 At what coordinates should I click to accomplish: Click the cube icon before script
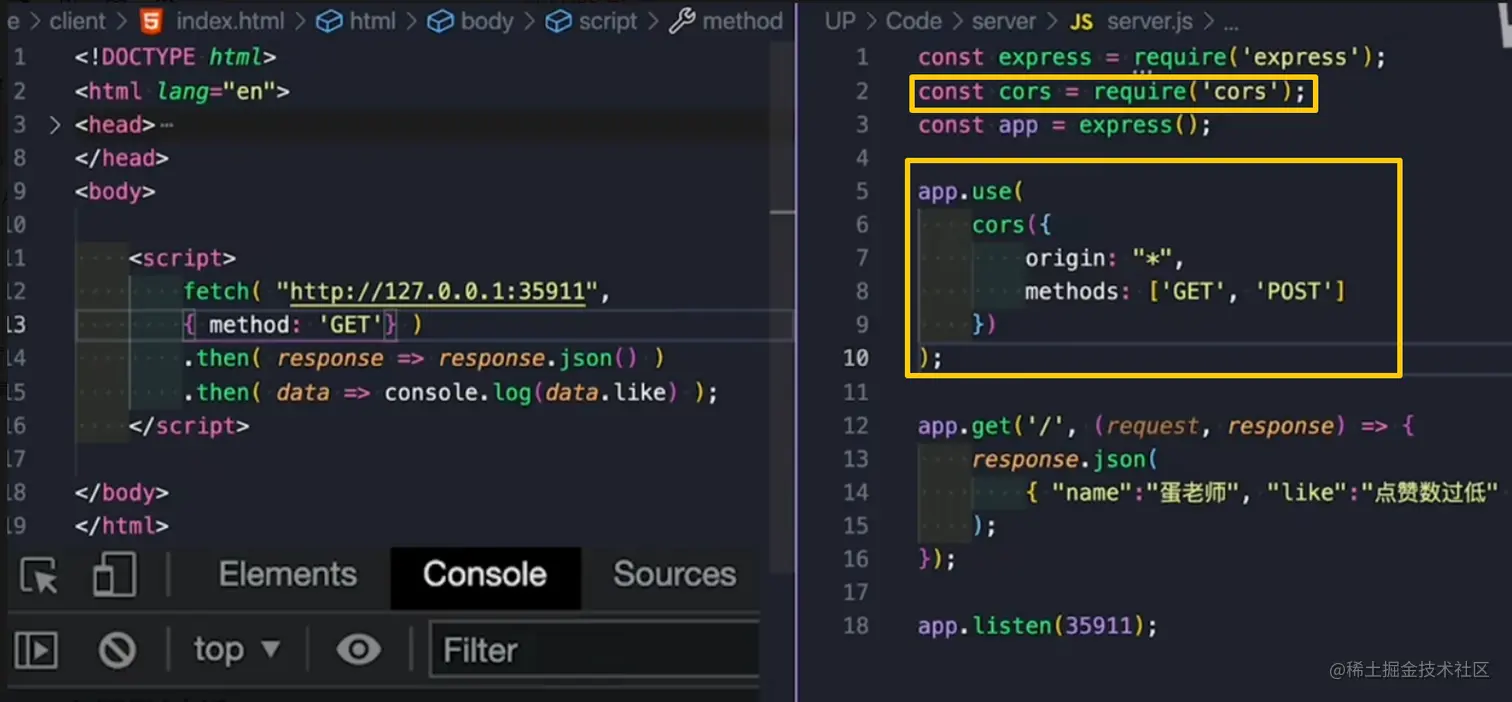tap(559, 20)
